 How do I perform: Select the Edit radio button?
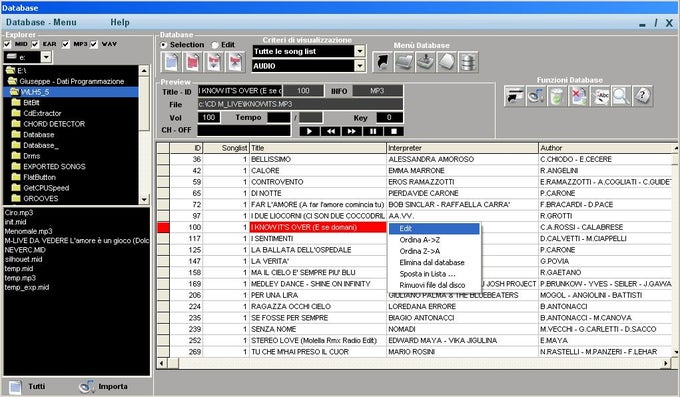[x=215, y=45]
